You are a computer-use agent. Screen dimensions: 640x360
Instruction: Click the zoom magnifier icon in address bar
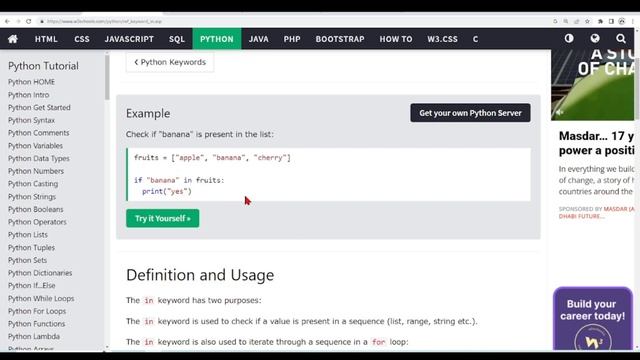[x=566, y=21]
